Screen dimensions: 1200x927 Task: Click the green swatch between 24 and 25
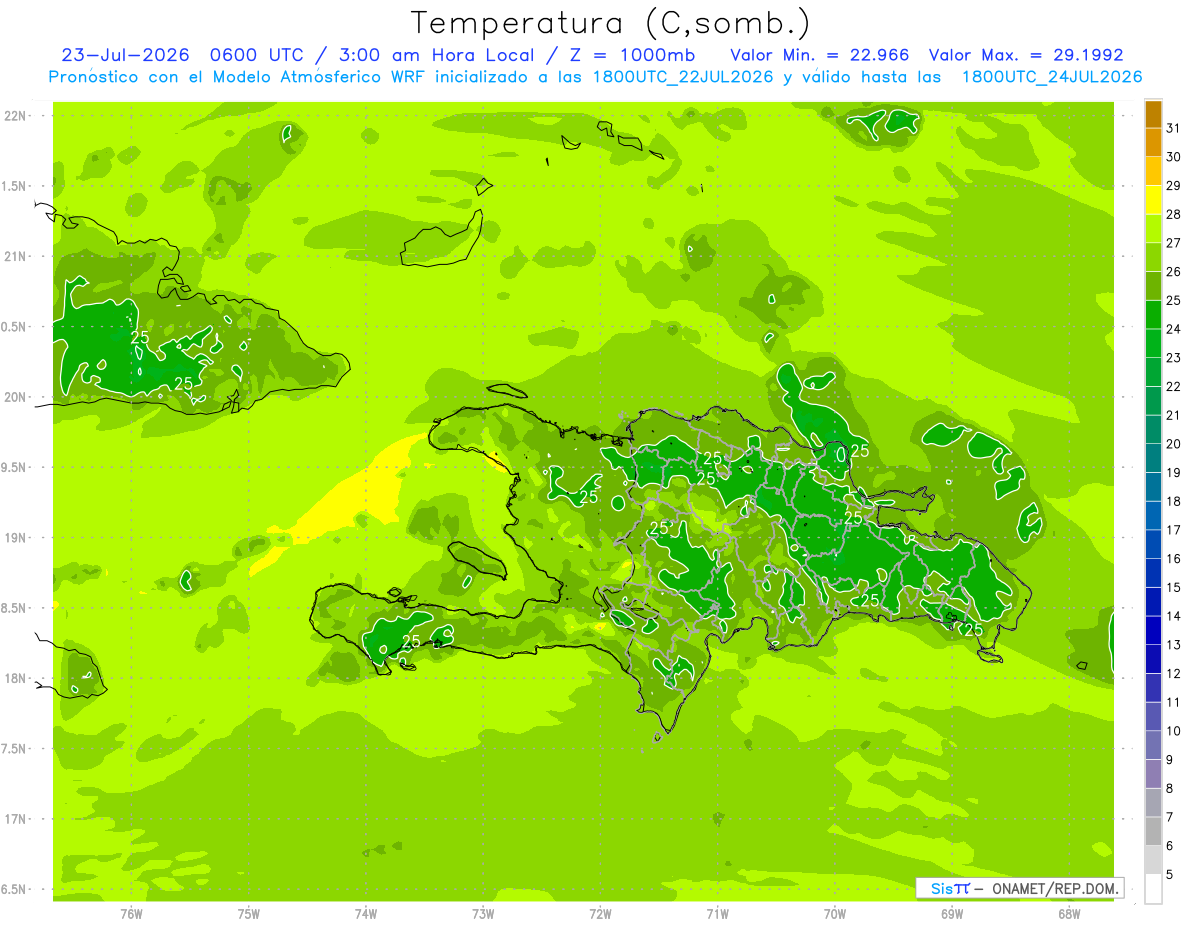click(x=1153, y=314)
